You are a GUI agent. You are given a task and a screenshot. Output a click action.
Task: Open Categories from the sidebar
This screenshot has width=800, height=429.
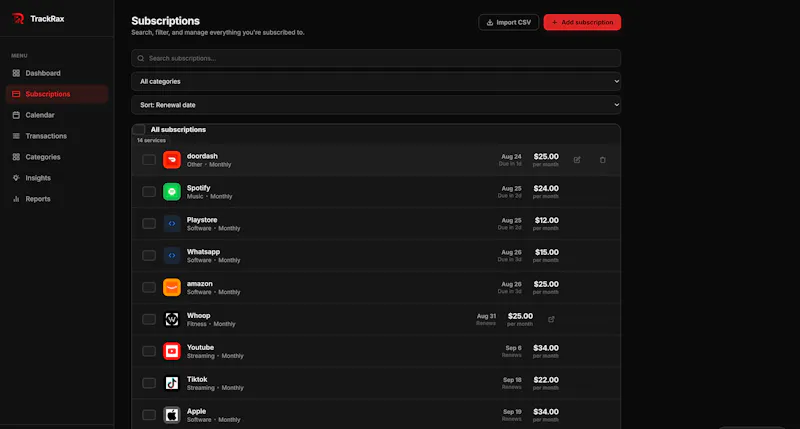pyautogui.click(x=57, y=157)
